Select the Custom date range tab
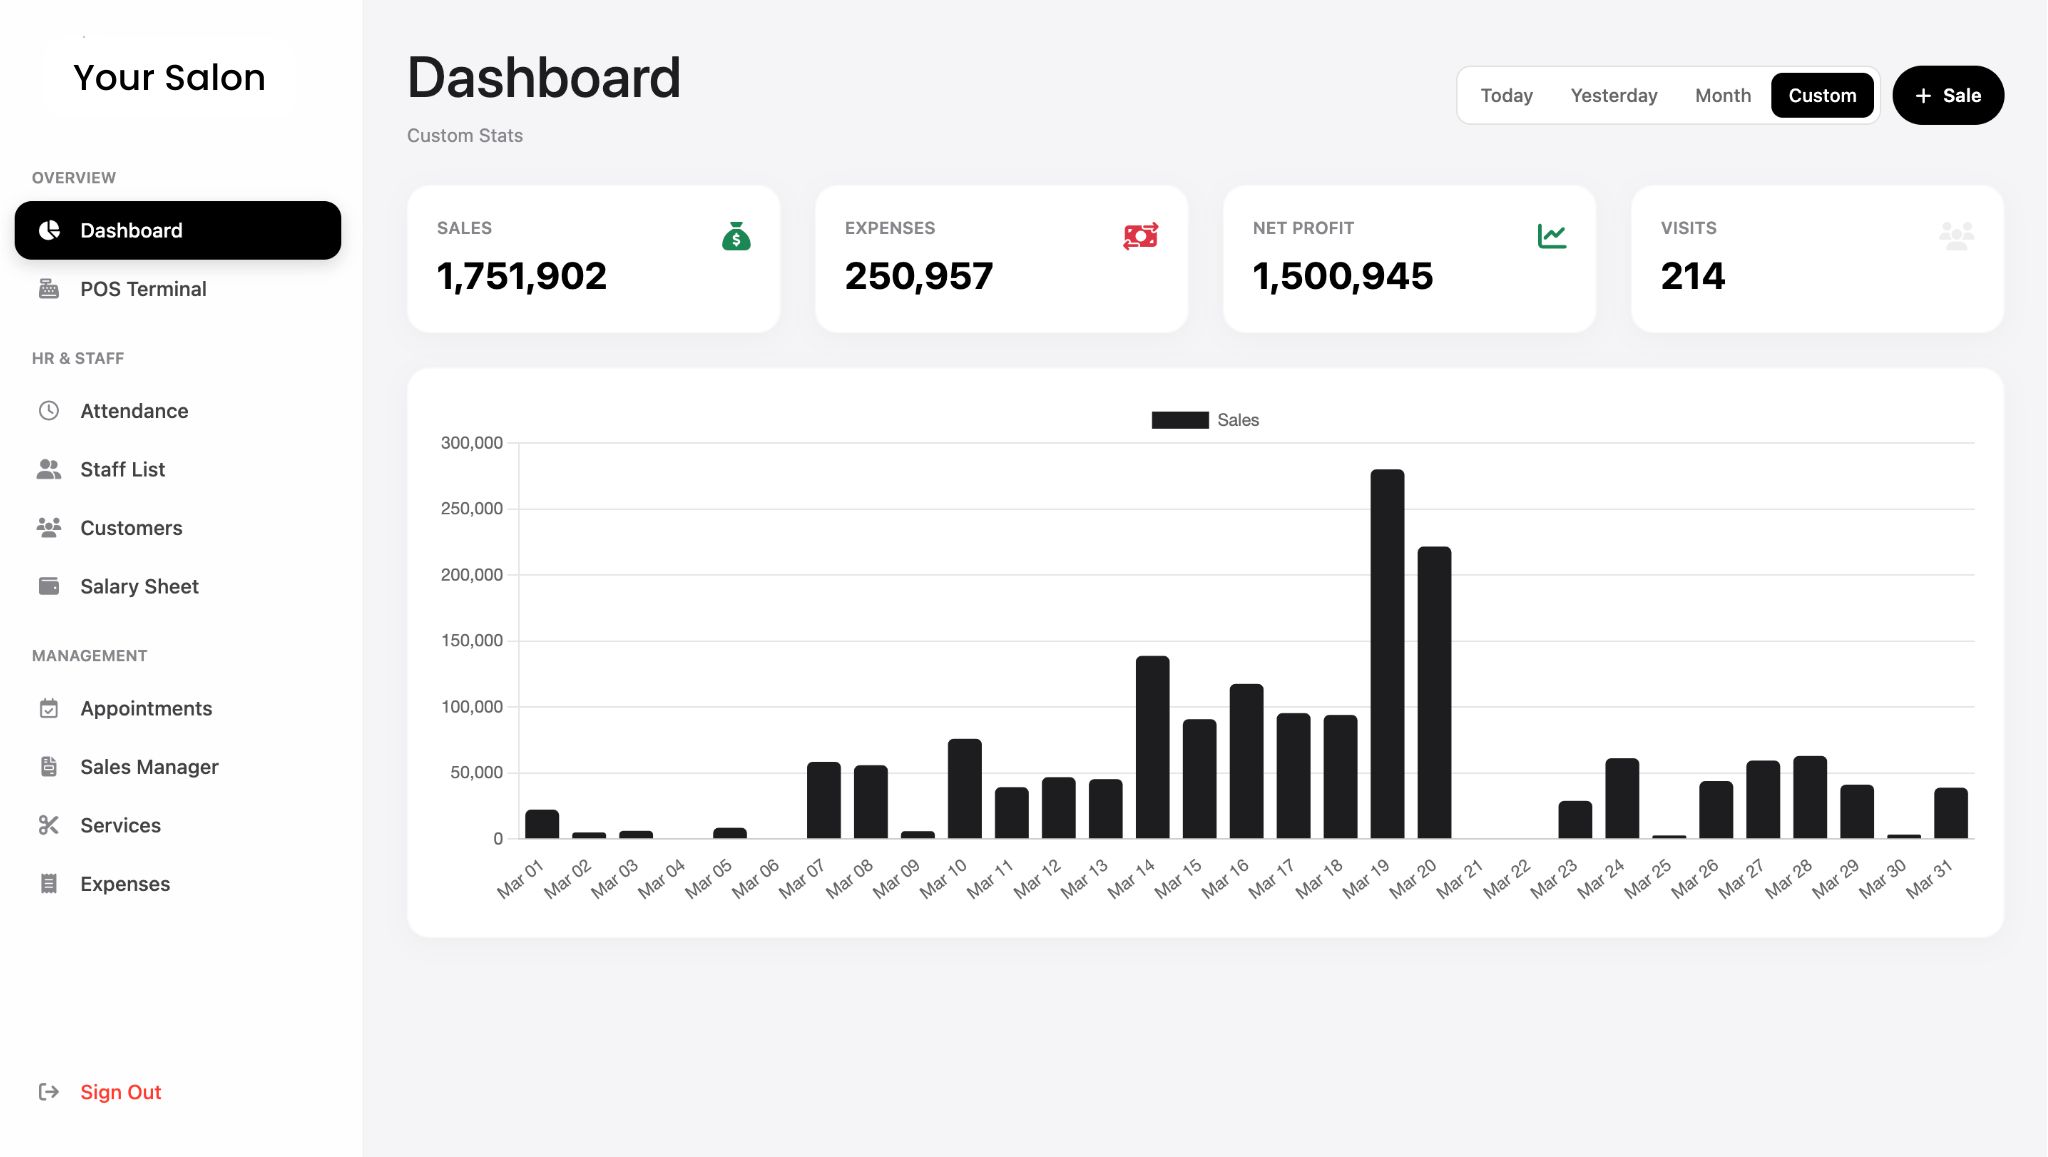This screenshot has height=1157, width=2048. point(1822,95)
